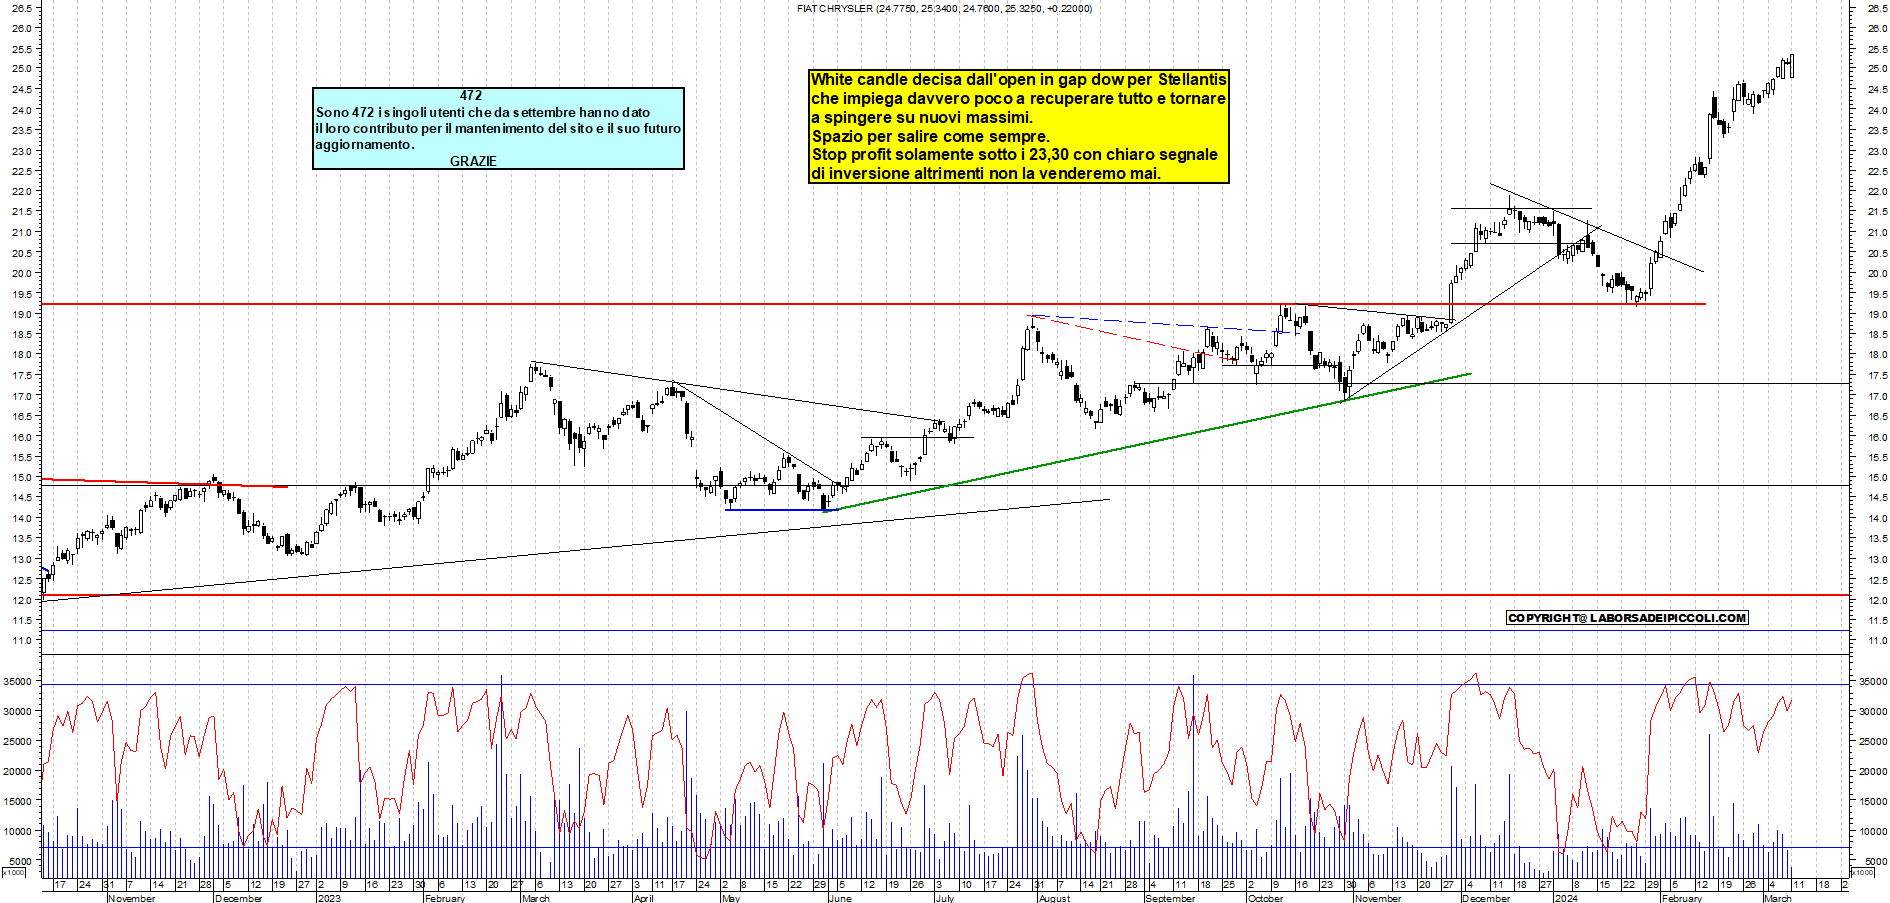Viewport: 1890px width, 903px height.
Task: Click the 'July' month label on time axis
Action: pyautogui.click(x=944, y=898)
